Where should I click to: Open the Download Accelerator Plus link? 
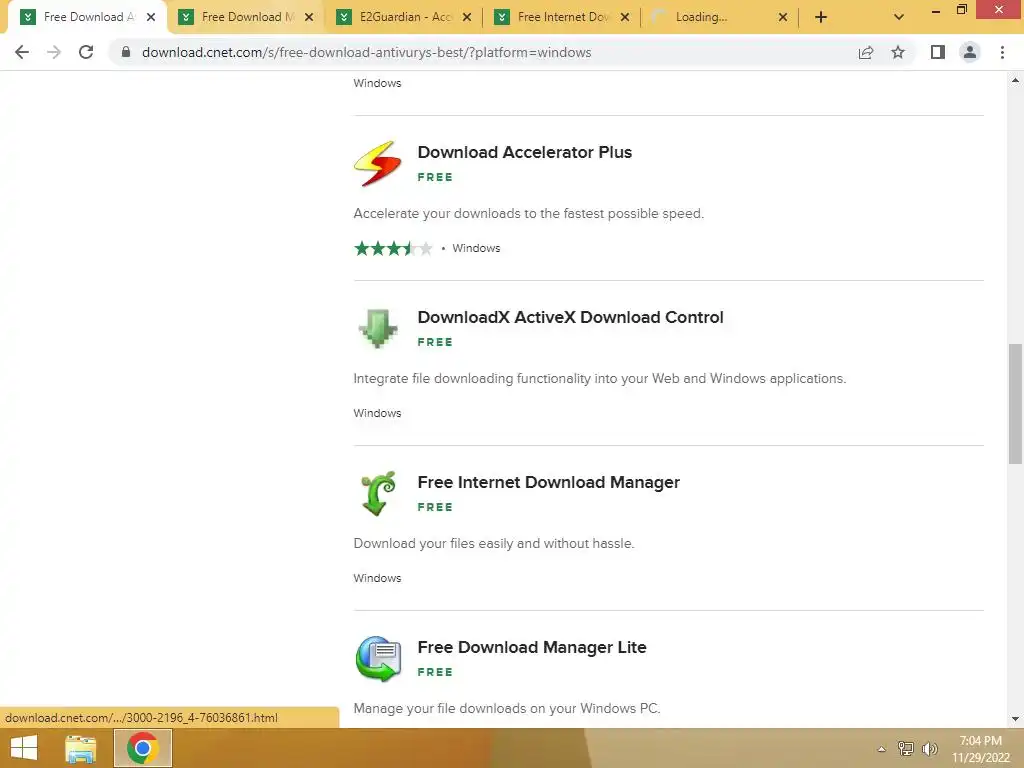pyautogui.click(x=524, y=152)
